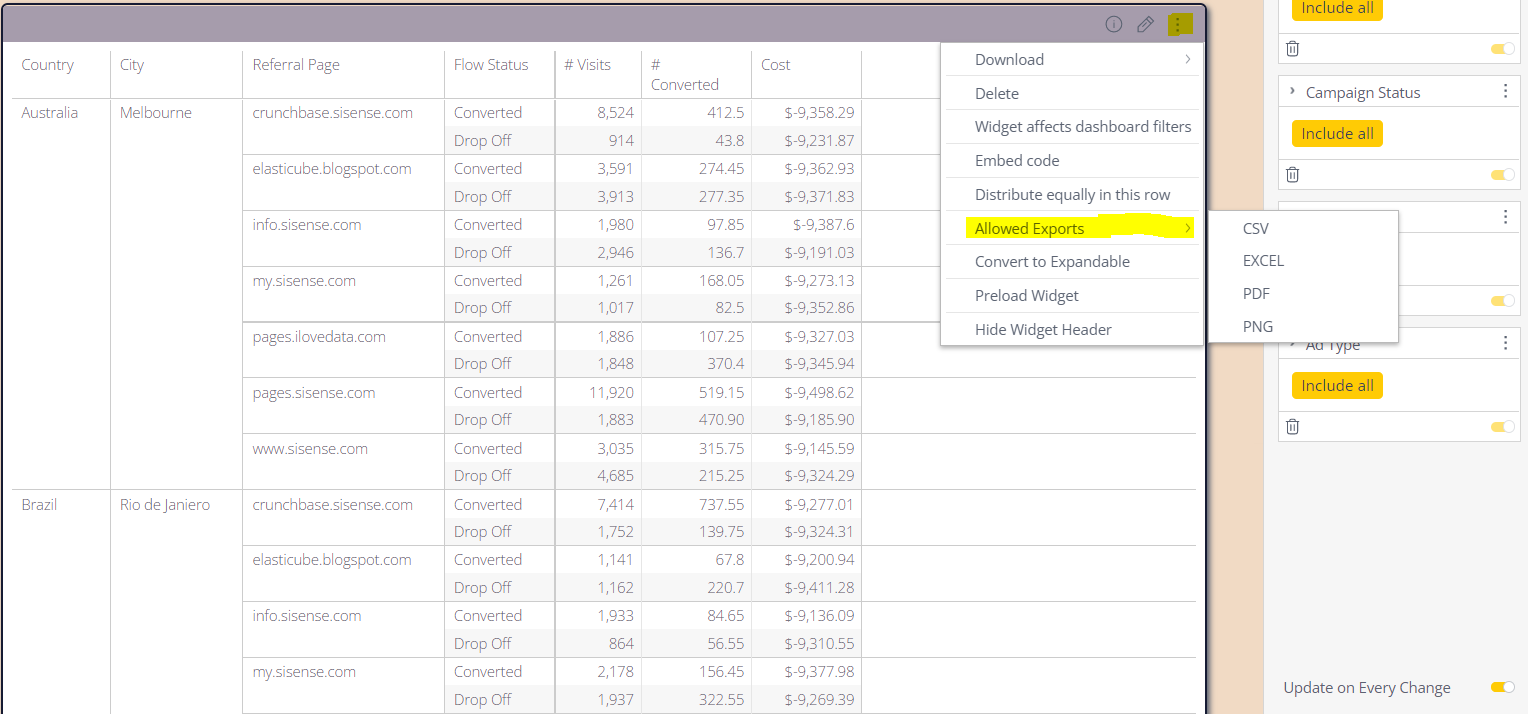Click the Campaign Status filter title
Screen dimensions: 1528x714
point(1363,92)
